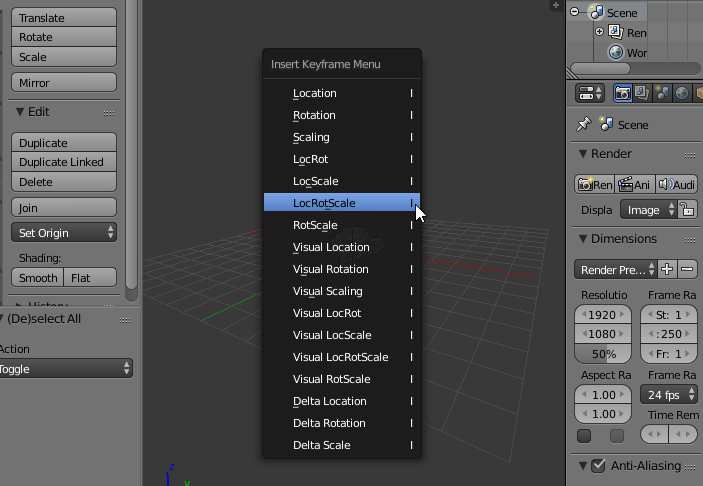Collapse the Edit panel

(20, 111)
